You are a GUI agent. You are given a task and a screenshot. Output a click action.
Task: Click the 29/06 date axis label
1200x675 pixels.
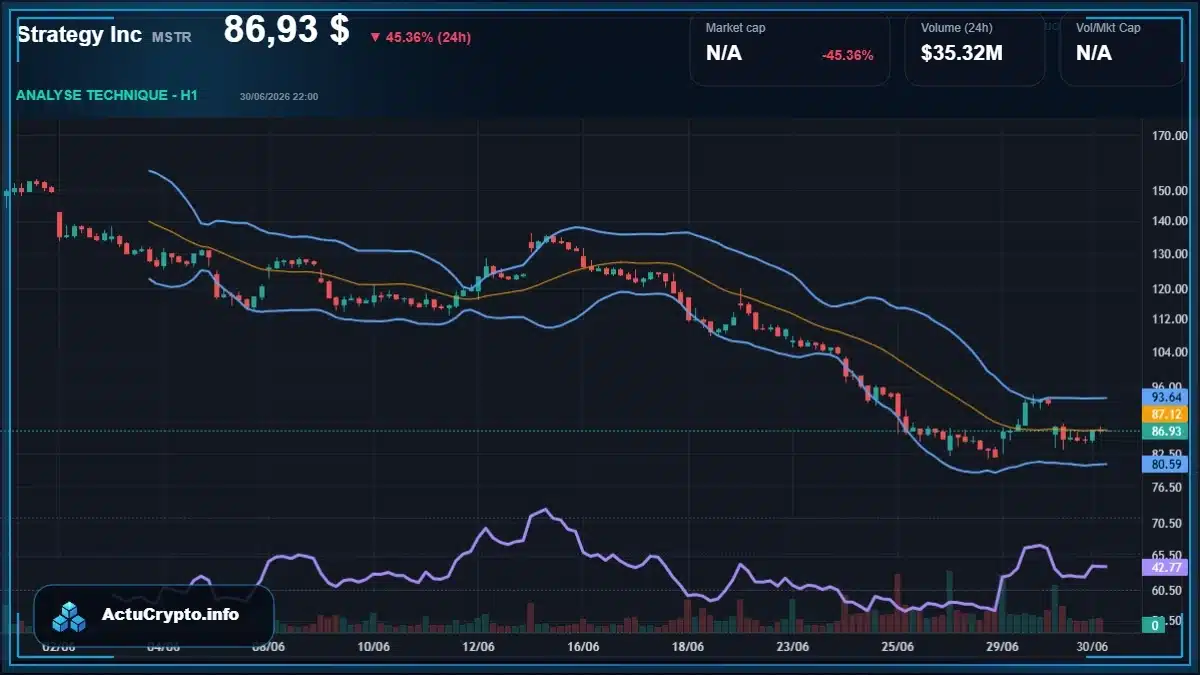click(x=1003, y=647)
